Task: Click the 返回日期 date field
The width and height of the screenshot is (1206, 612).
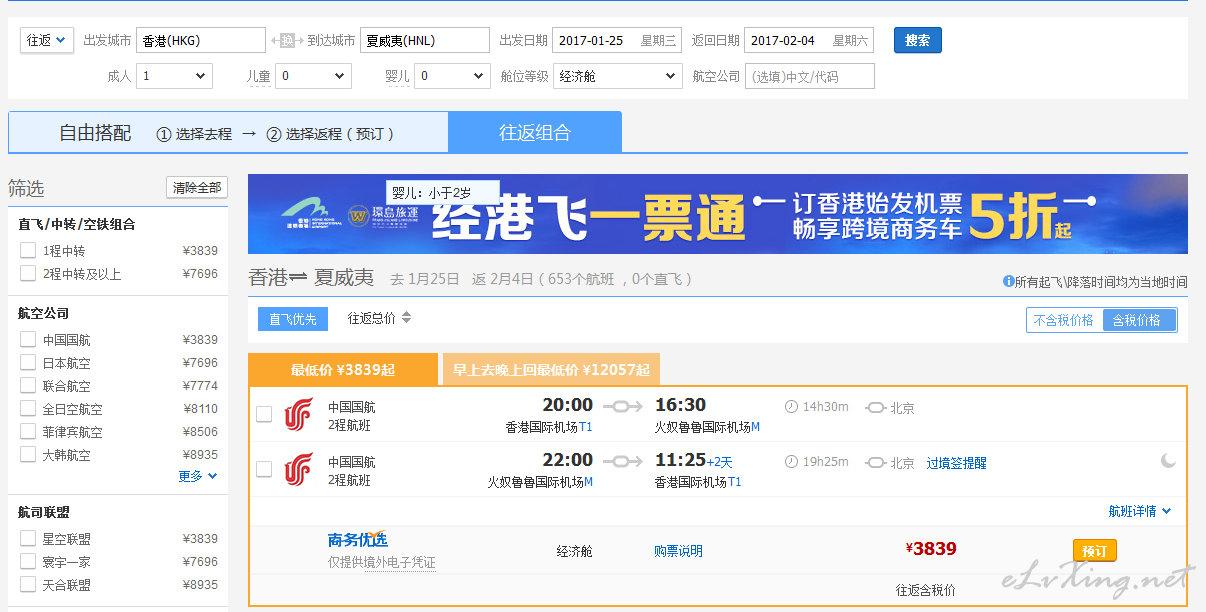Action: pos(809,40)
